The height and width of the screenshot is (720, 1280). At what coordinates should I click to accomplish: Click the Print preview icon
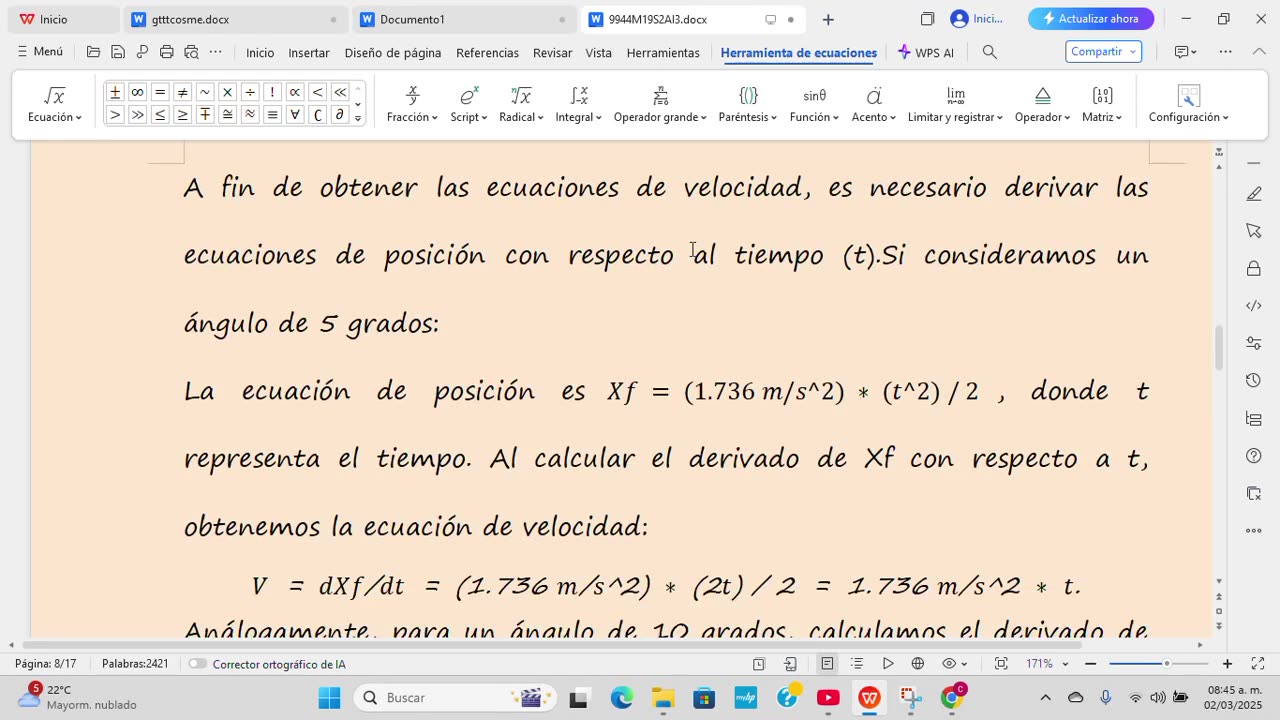point(191,52)
